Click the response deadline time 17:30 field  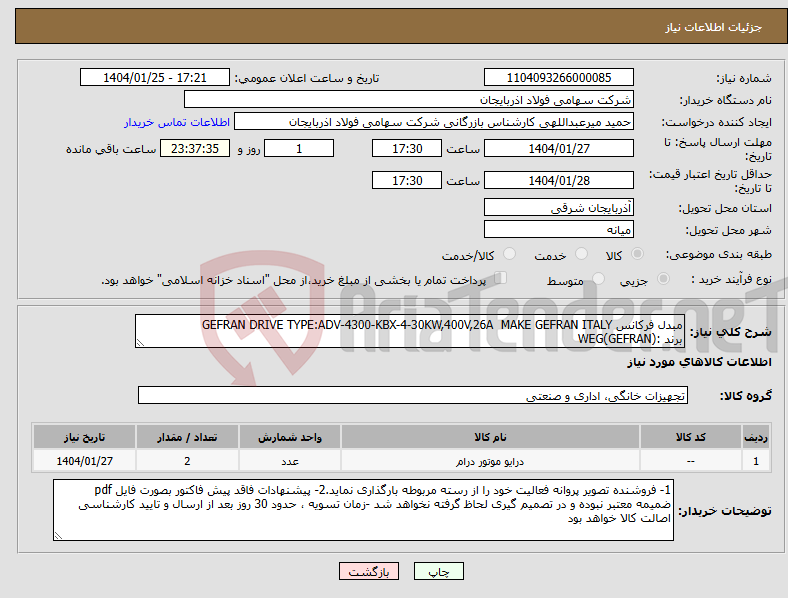(x=407, y=148)
